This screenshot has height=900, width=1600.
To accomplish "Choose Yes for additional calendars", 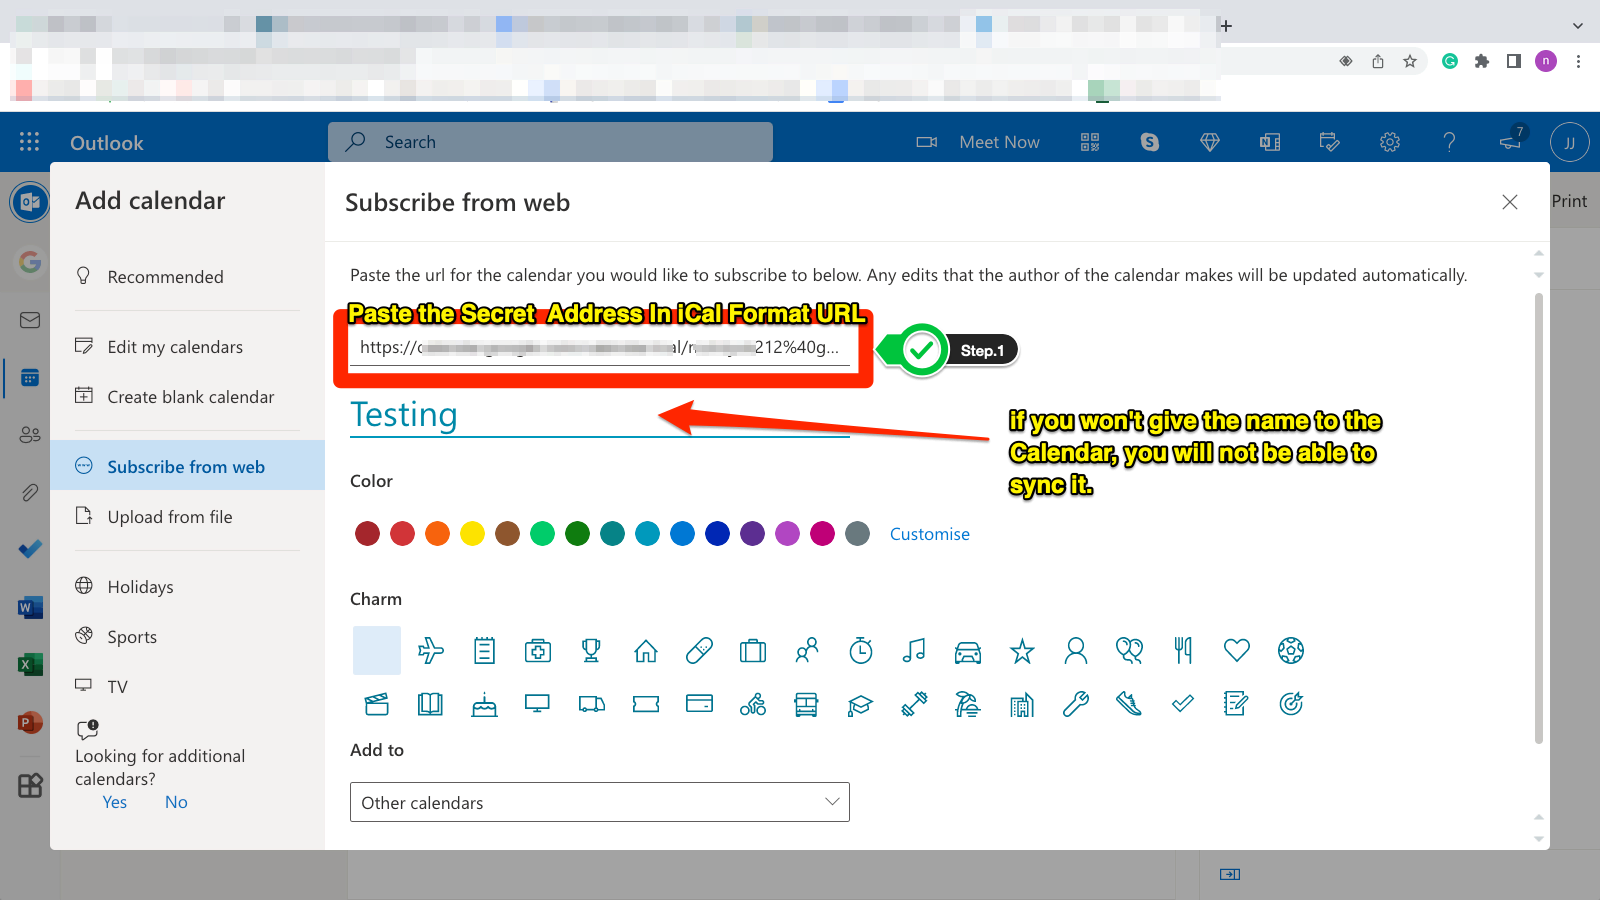I will click(114, 801).
